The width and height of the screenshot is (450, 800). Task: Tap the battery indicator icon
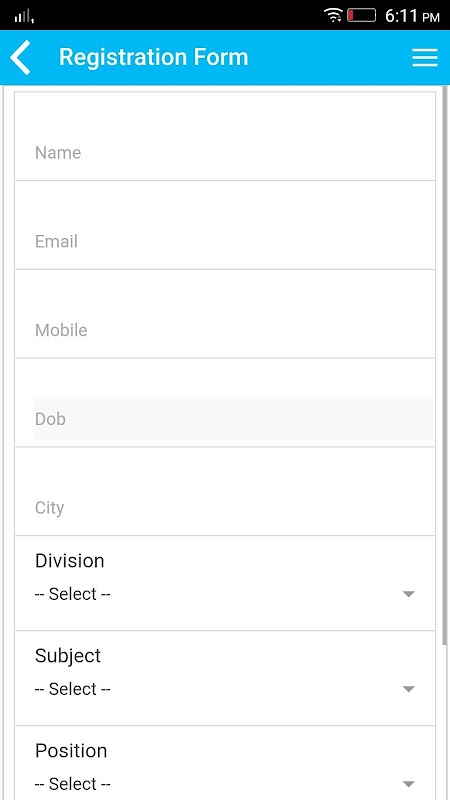[x=361, y=15]
